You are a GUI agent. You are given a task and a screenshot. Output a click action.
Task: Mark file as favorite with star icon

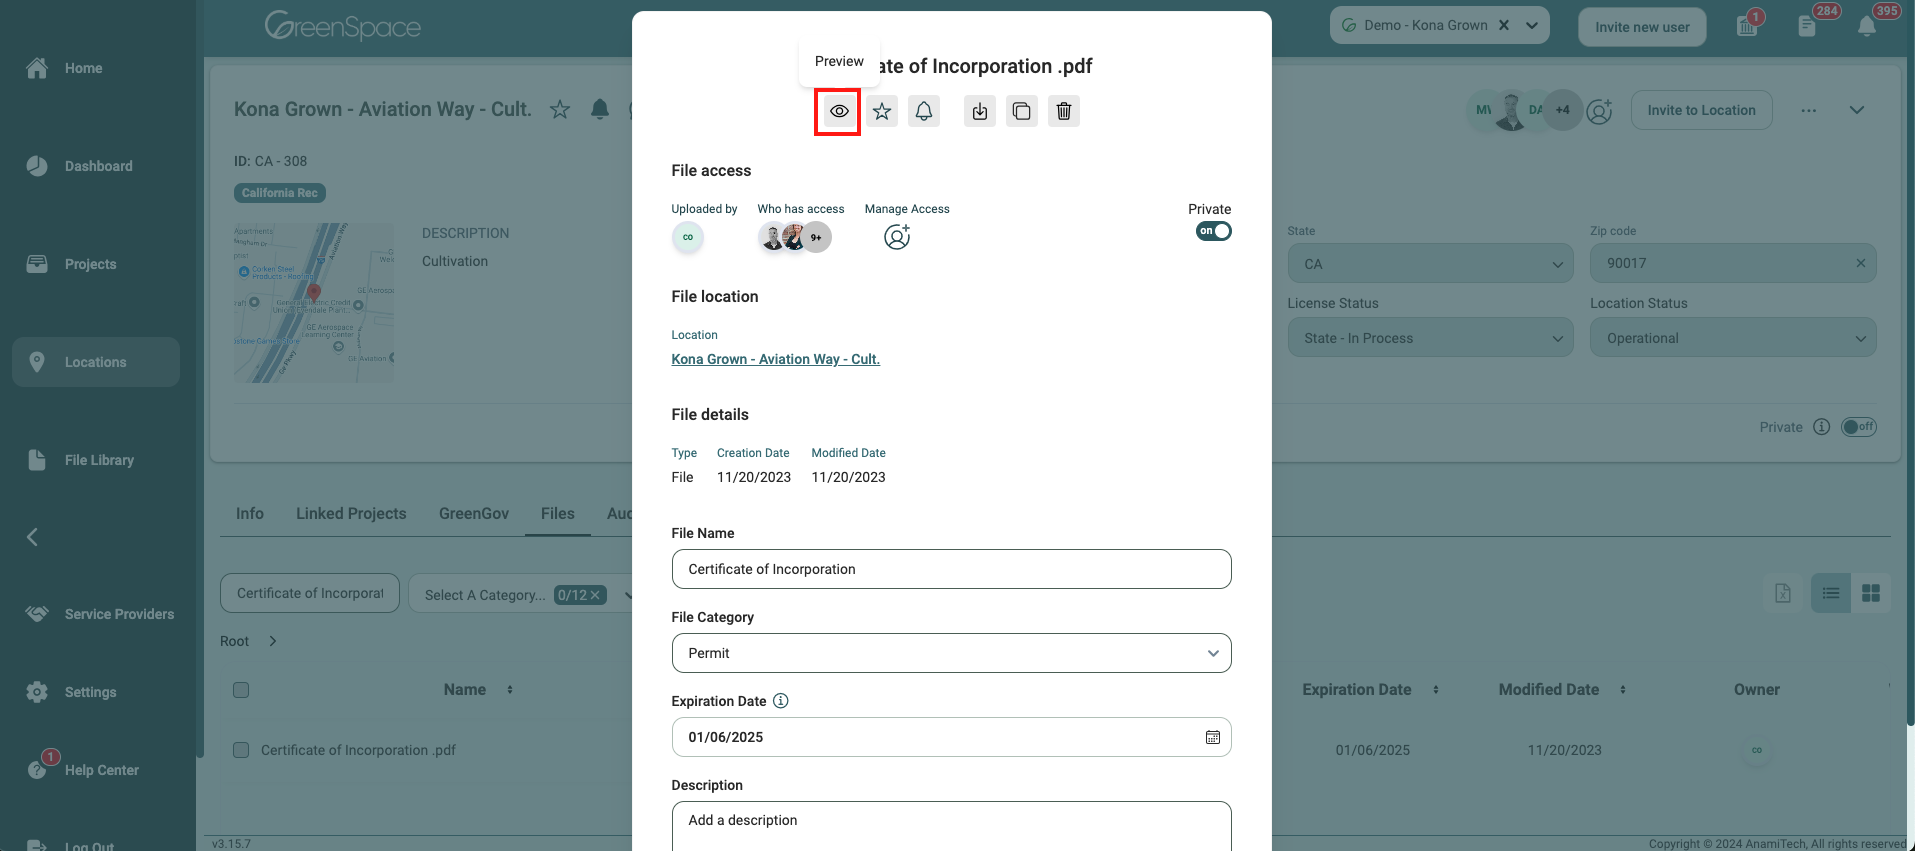pos(882,111)
